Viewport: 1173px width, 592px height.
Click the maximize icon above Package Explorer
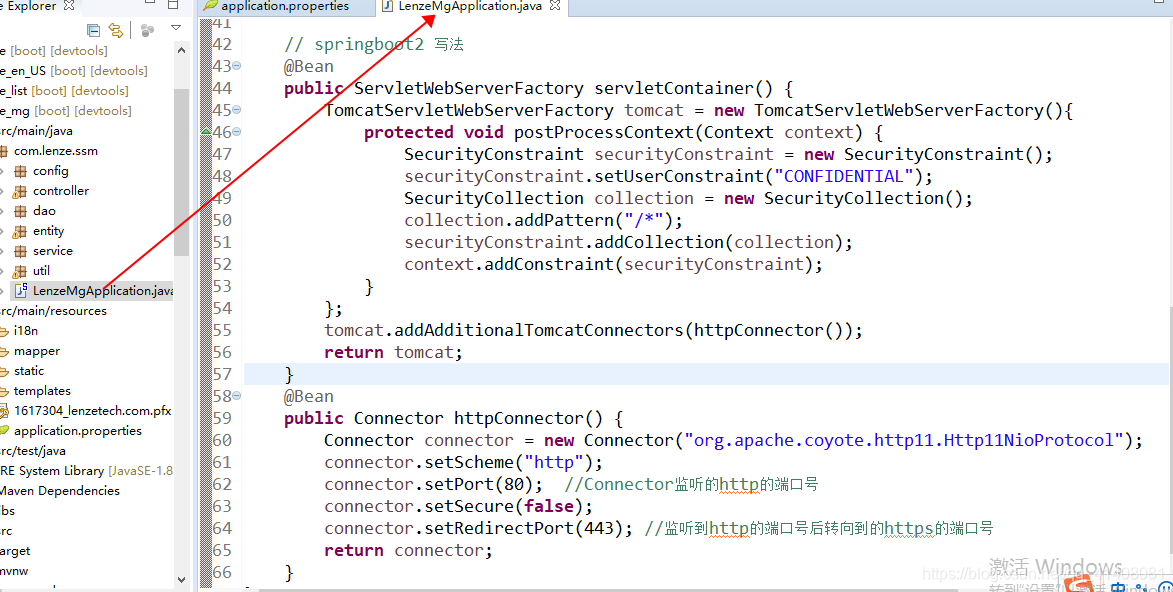click(172, 5)
